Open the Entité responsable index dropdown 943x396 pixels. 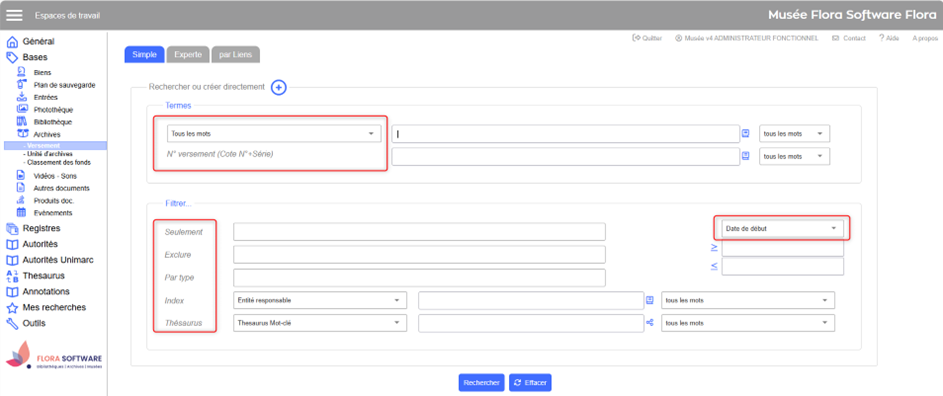(x=319, y=300)
